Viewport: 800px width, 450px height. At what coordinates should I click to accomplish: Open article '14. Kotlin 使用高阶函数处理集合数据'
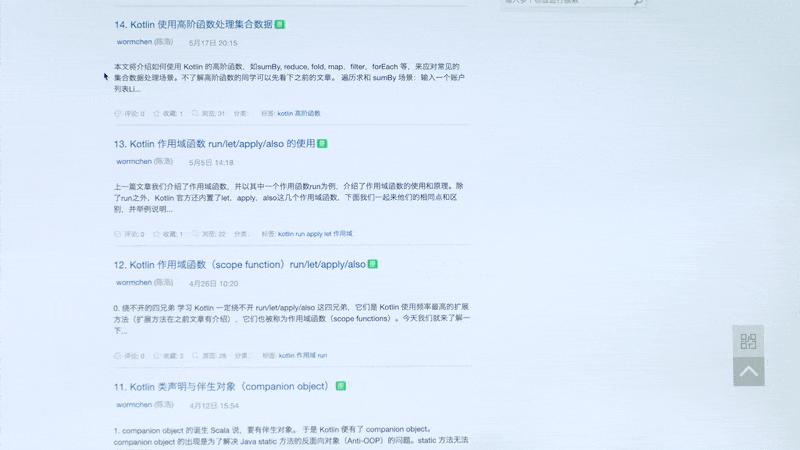(x=193, y=24)
